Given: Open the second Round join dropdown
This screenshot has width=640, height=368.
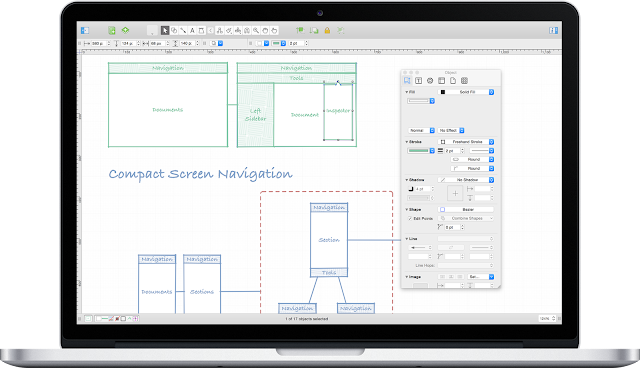Looking at the screenshot, I should pos(472,168).
